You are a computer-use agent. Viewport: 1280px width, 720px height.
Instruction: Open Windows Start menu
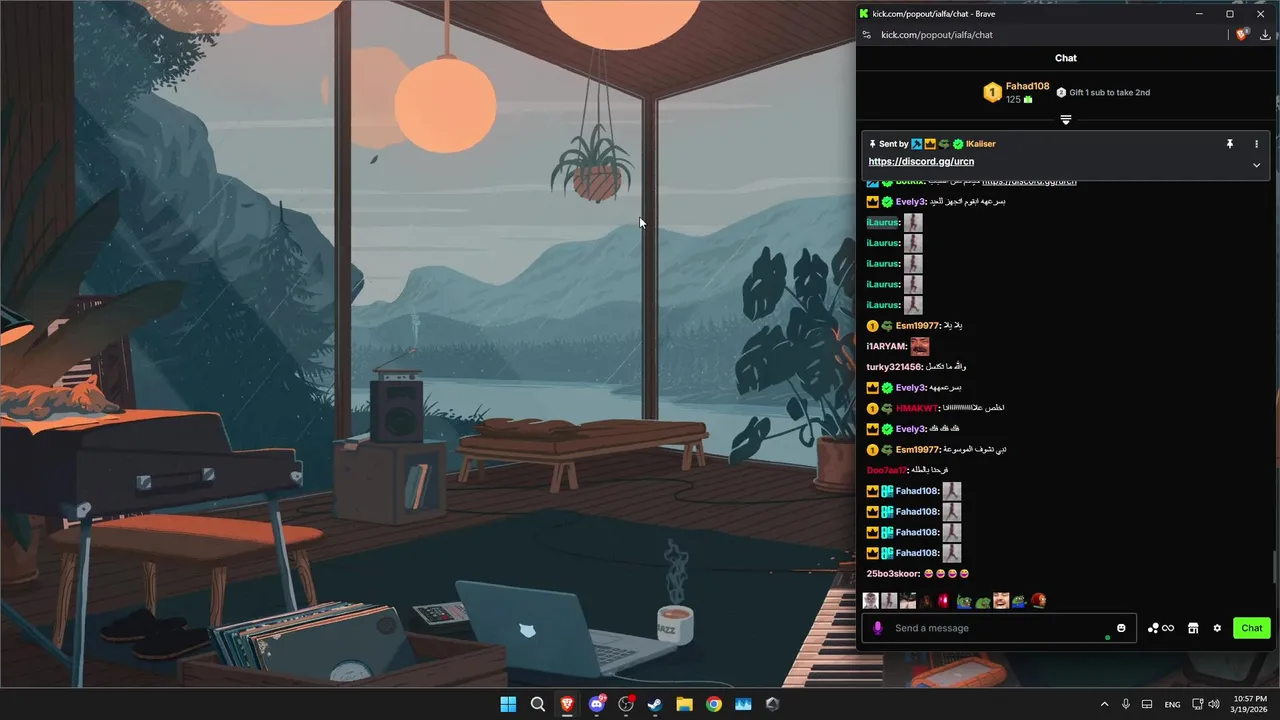(508, 704)
